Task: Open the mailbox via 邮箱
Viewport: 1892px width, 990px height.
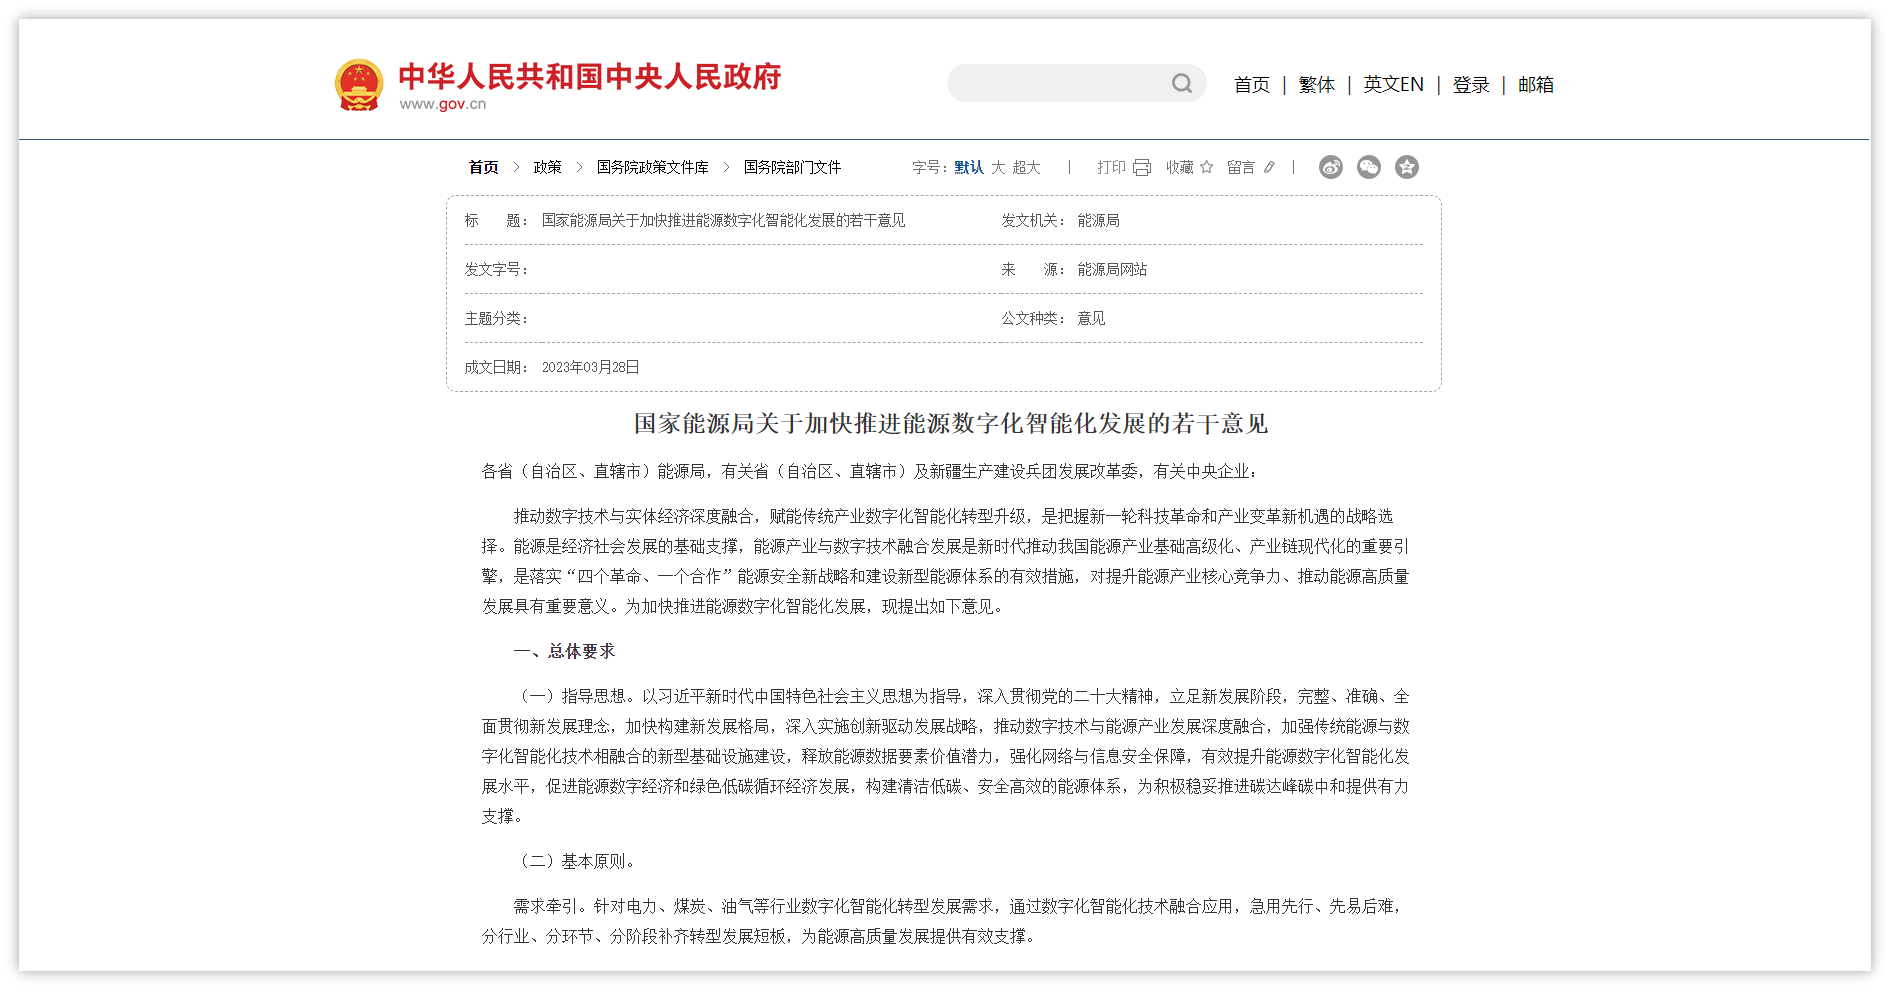Action: (x=1536, y=85)
